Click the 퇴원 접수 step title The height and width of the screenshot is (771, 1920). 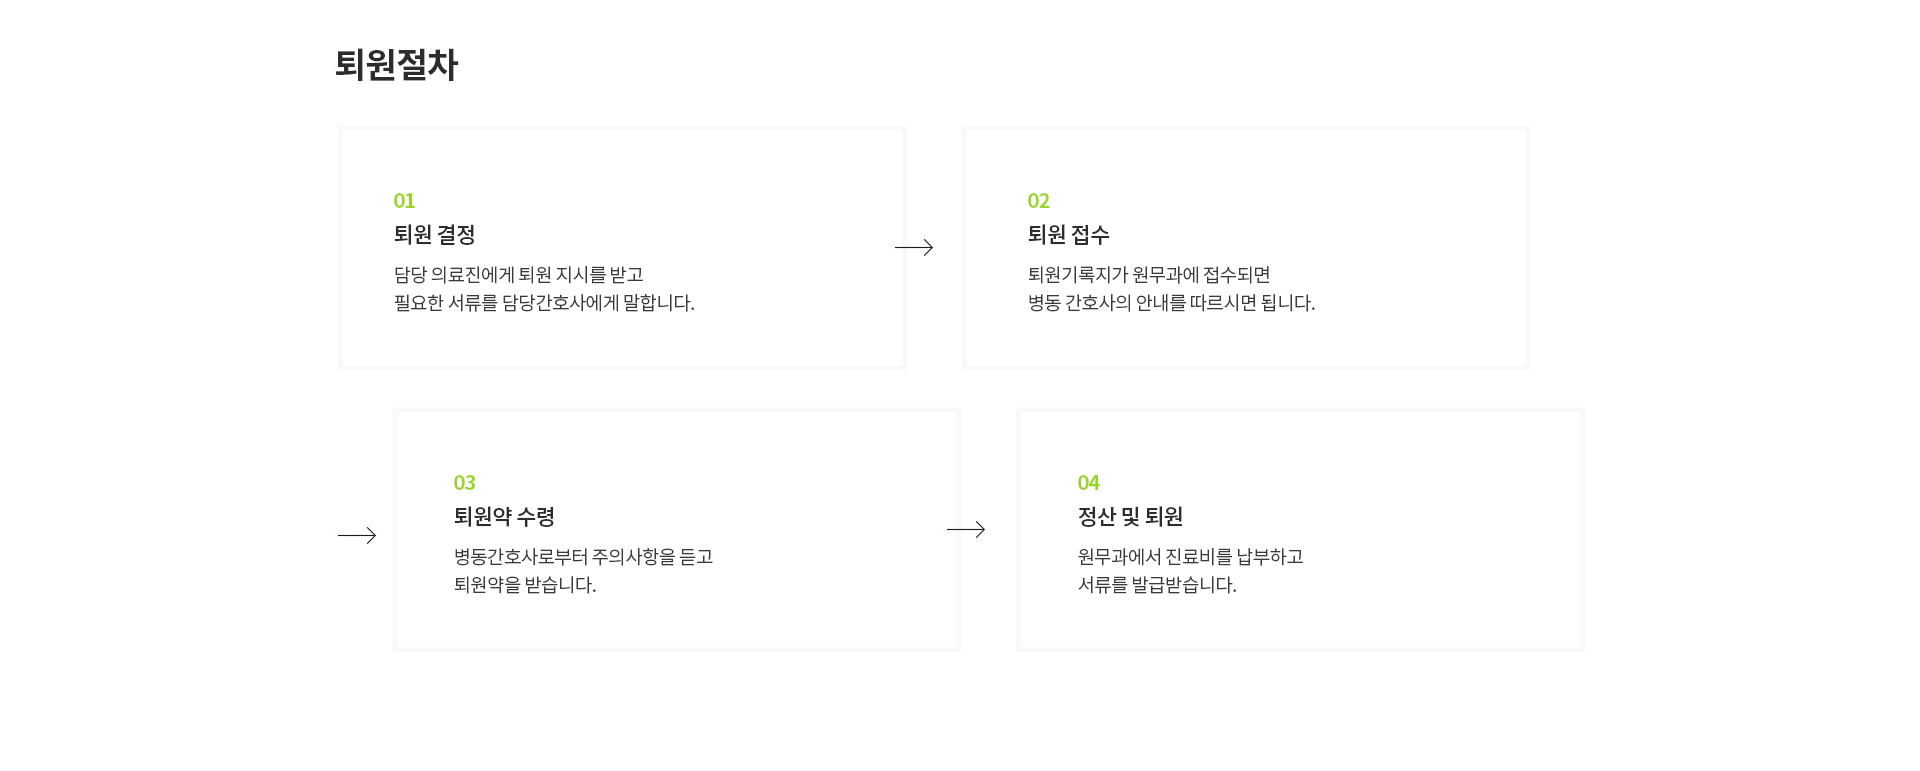pyautogui.click(x=1069, y=235)
